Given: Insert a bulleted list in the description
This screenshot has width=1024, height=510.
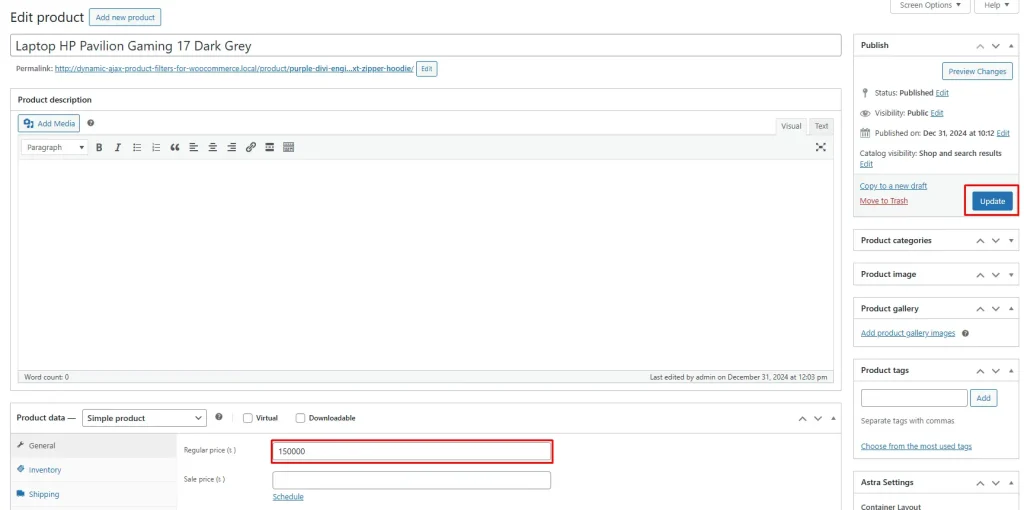Looking at the screenshot, I should pos(137,148).
